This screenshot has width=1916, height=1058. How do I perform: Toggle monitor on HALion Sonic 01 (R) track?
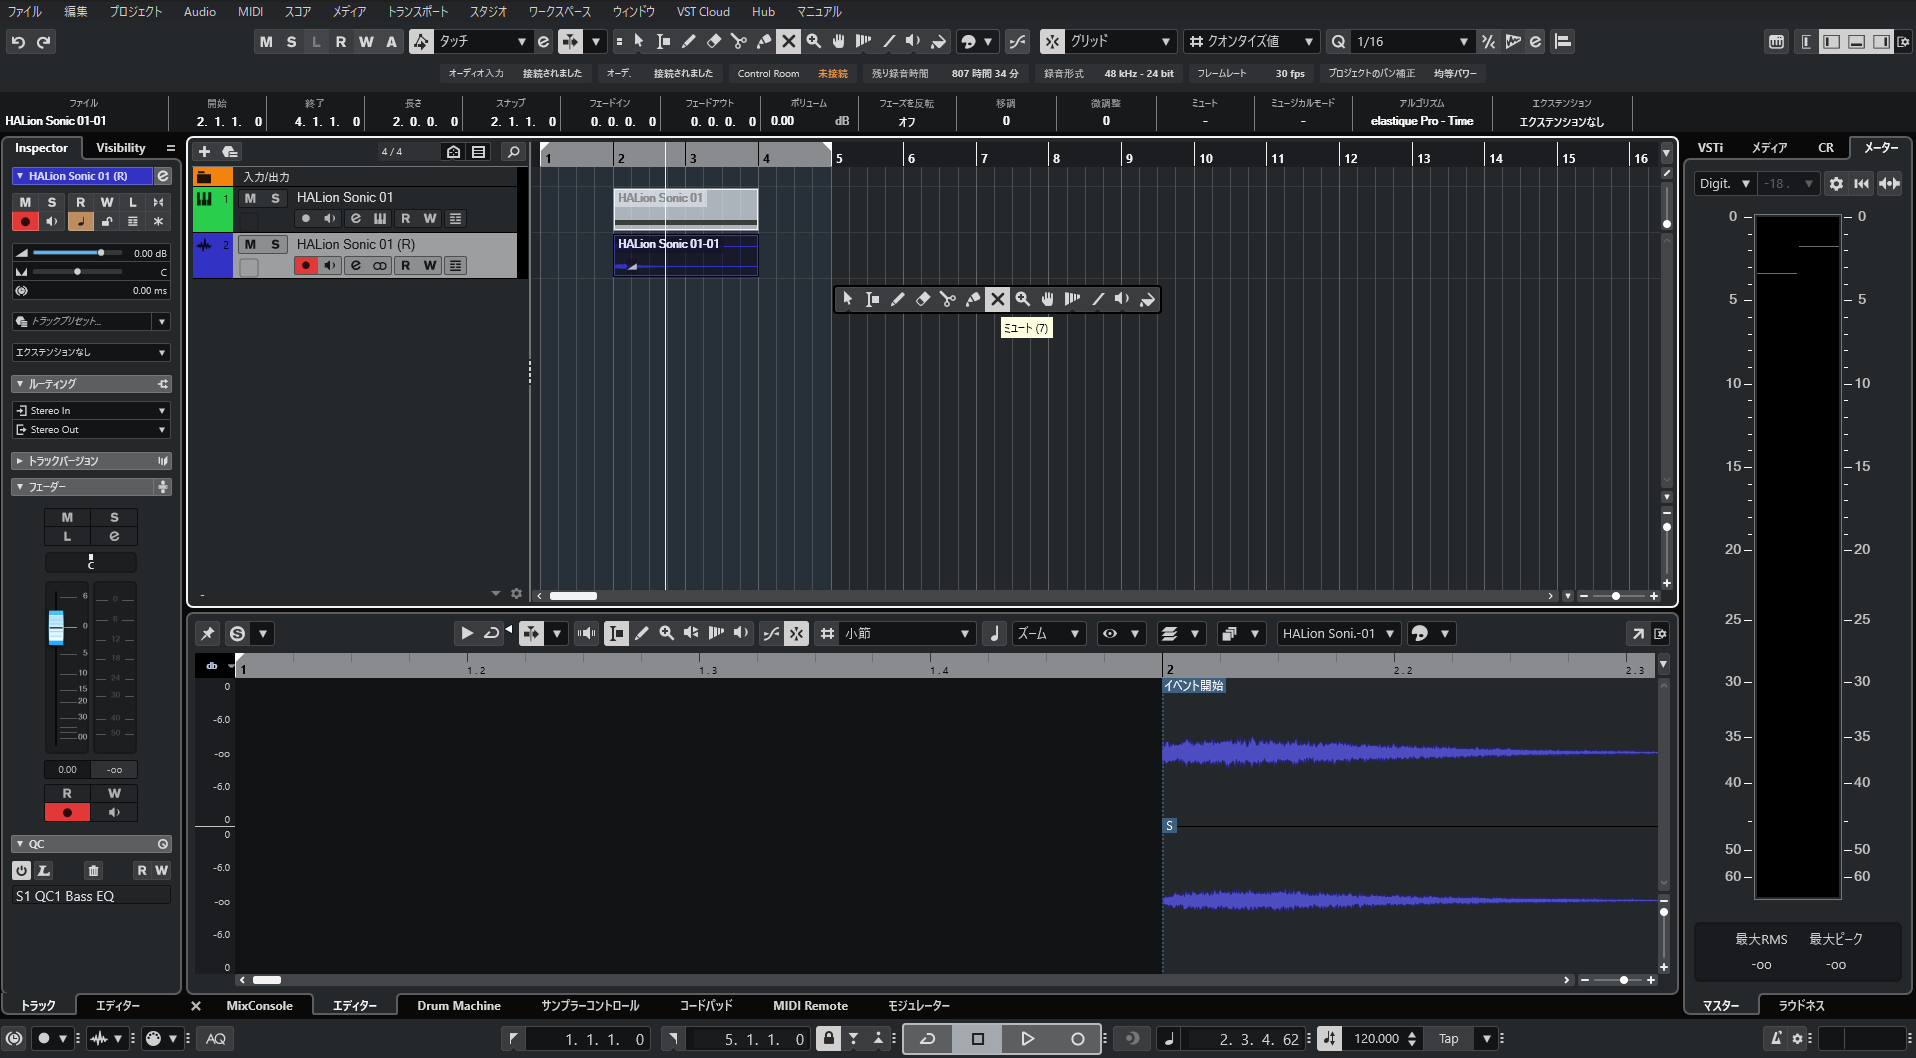click(330, 265)
